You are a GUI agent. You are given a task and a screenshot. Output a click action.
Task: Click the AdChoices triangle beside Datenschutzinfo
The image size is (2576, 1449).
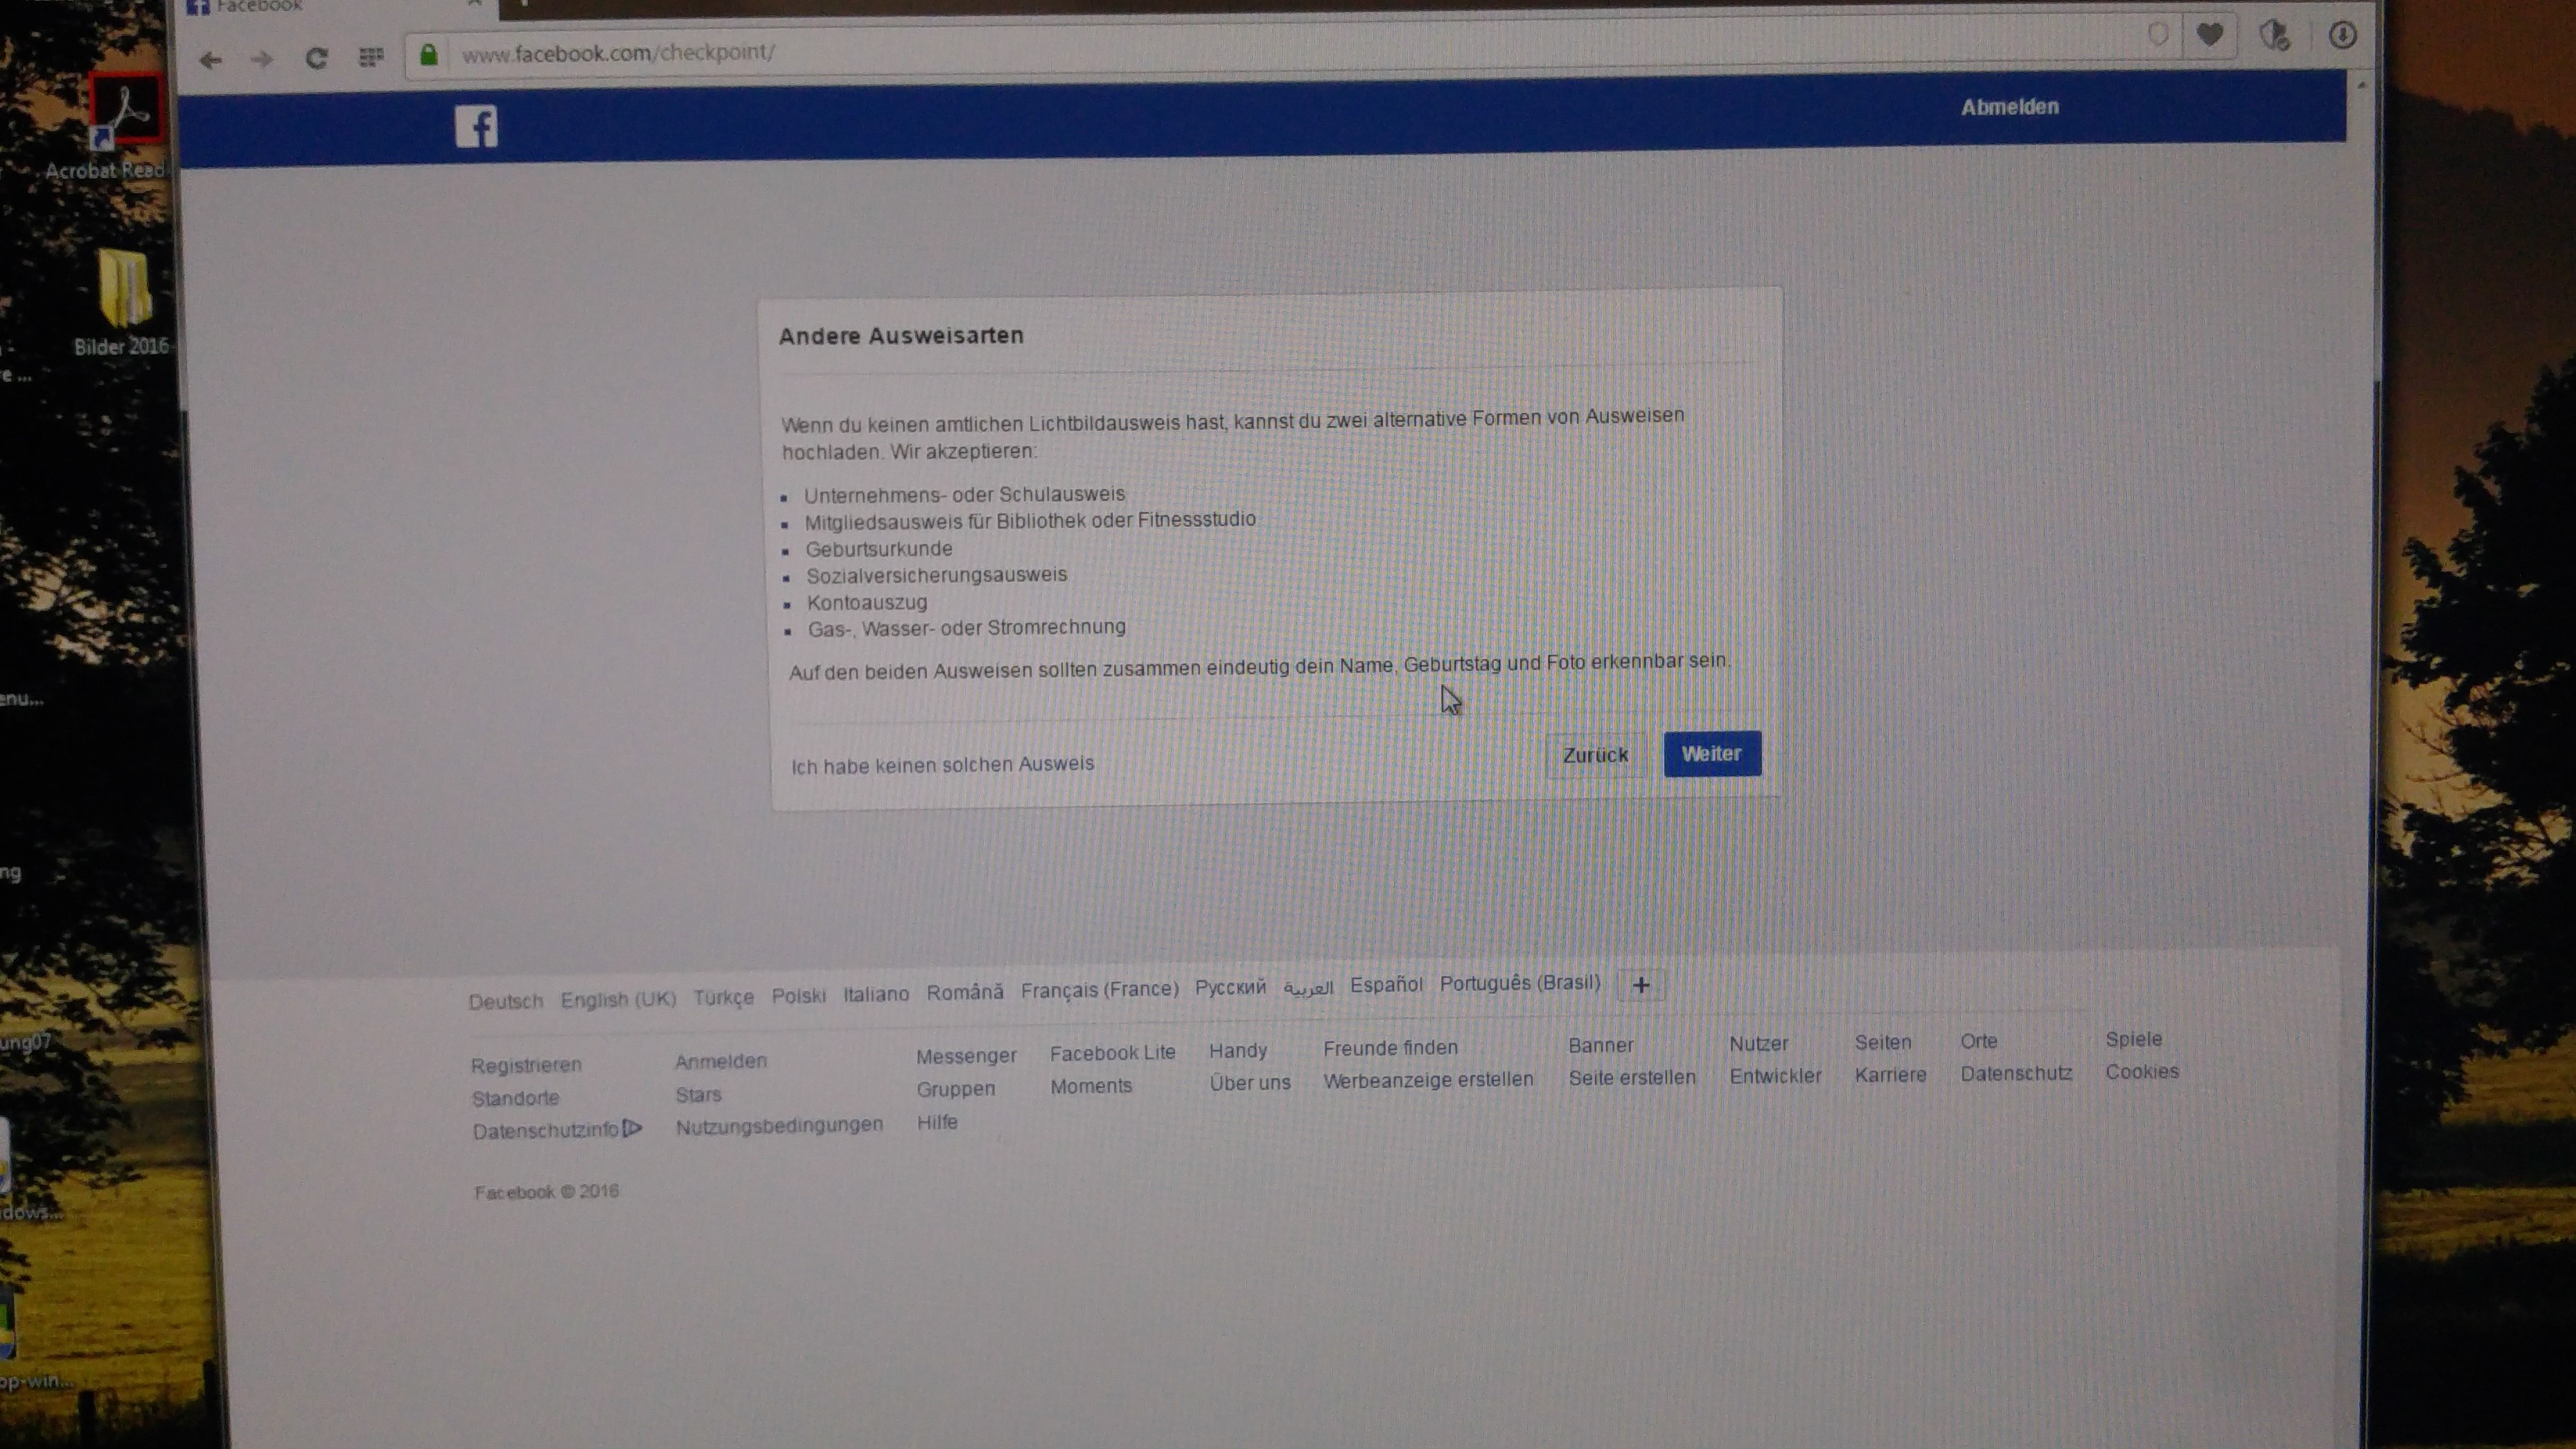[x=632, y=1128]
